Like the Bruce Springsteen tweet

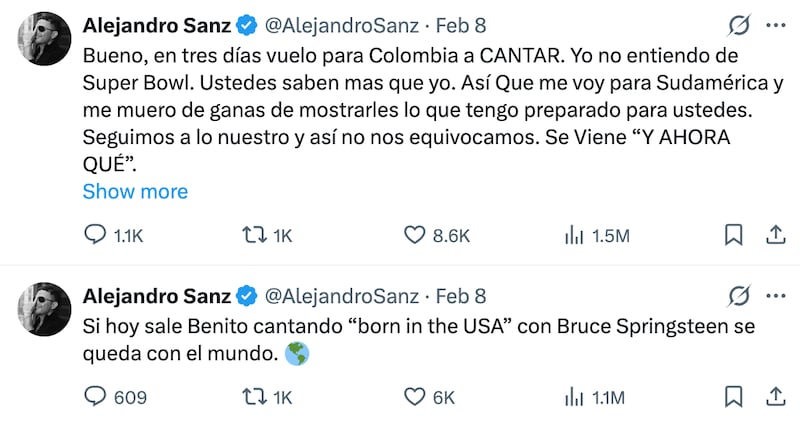click(x=415, y=397)
